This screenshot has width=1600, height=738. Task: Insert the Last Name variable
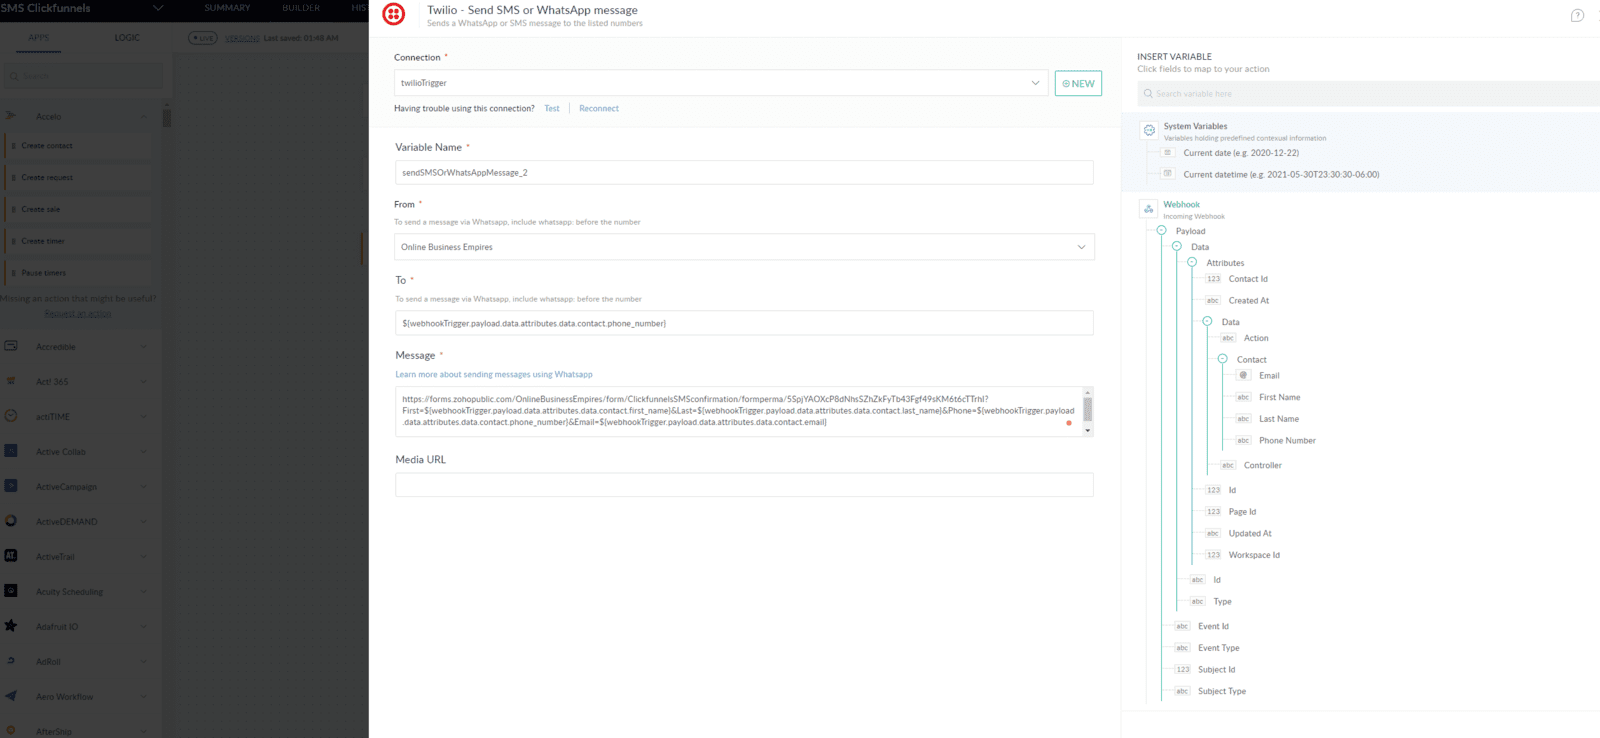click(1279, 419)
